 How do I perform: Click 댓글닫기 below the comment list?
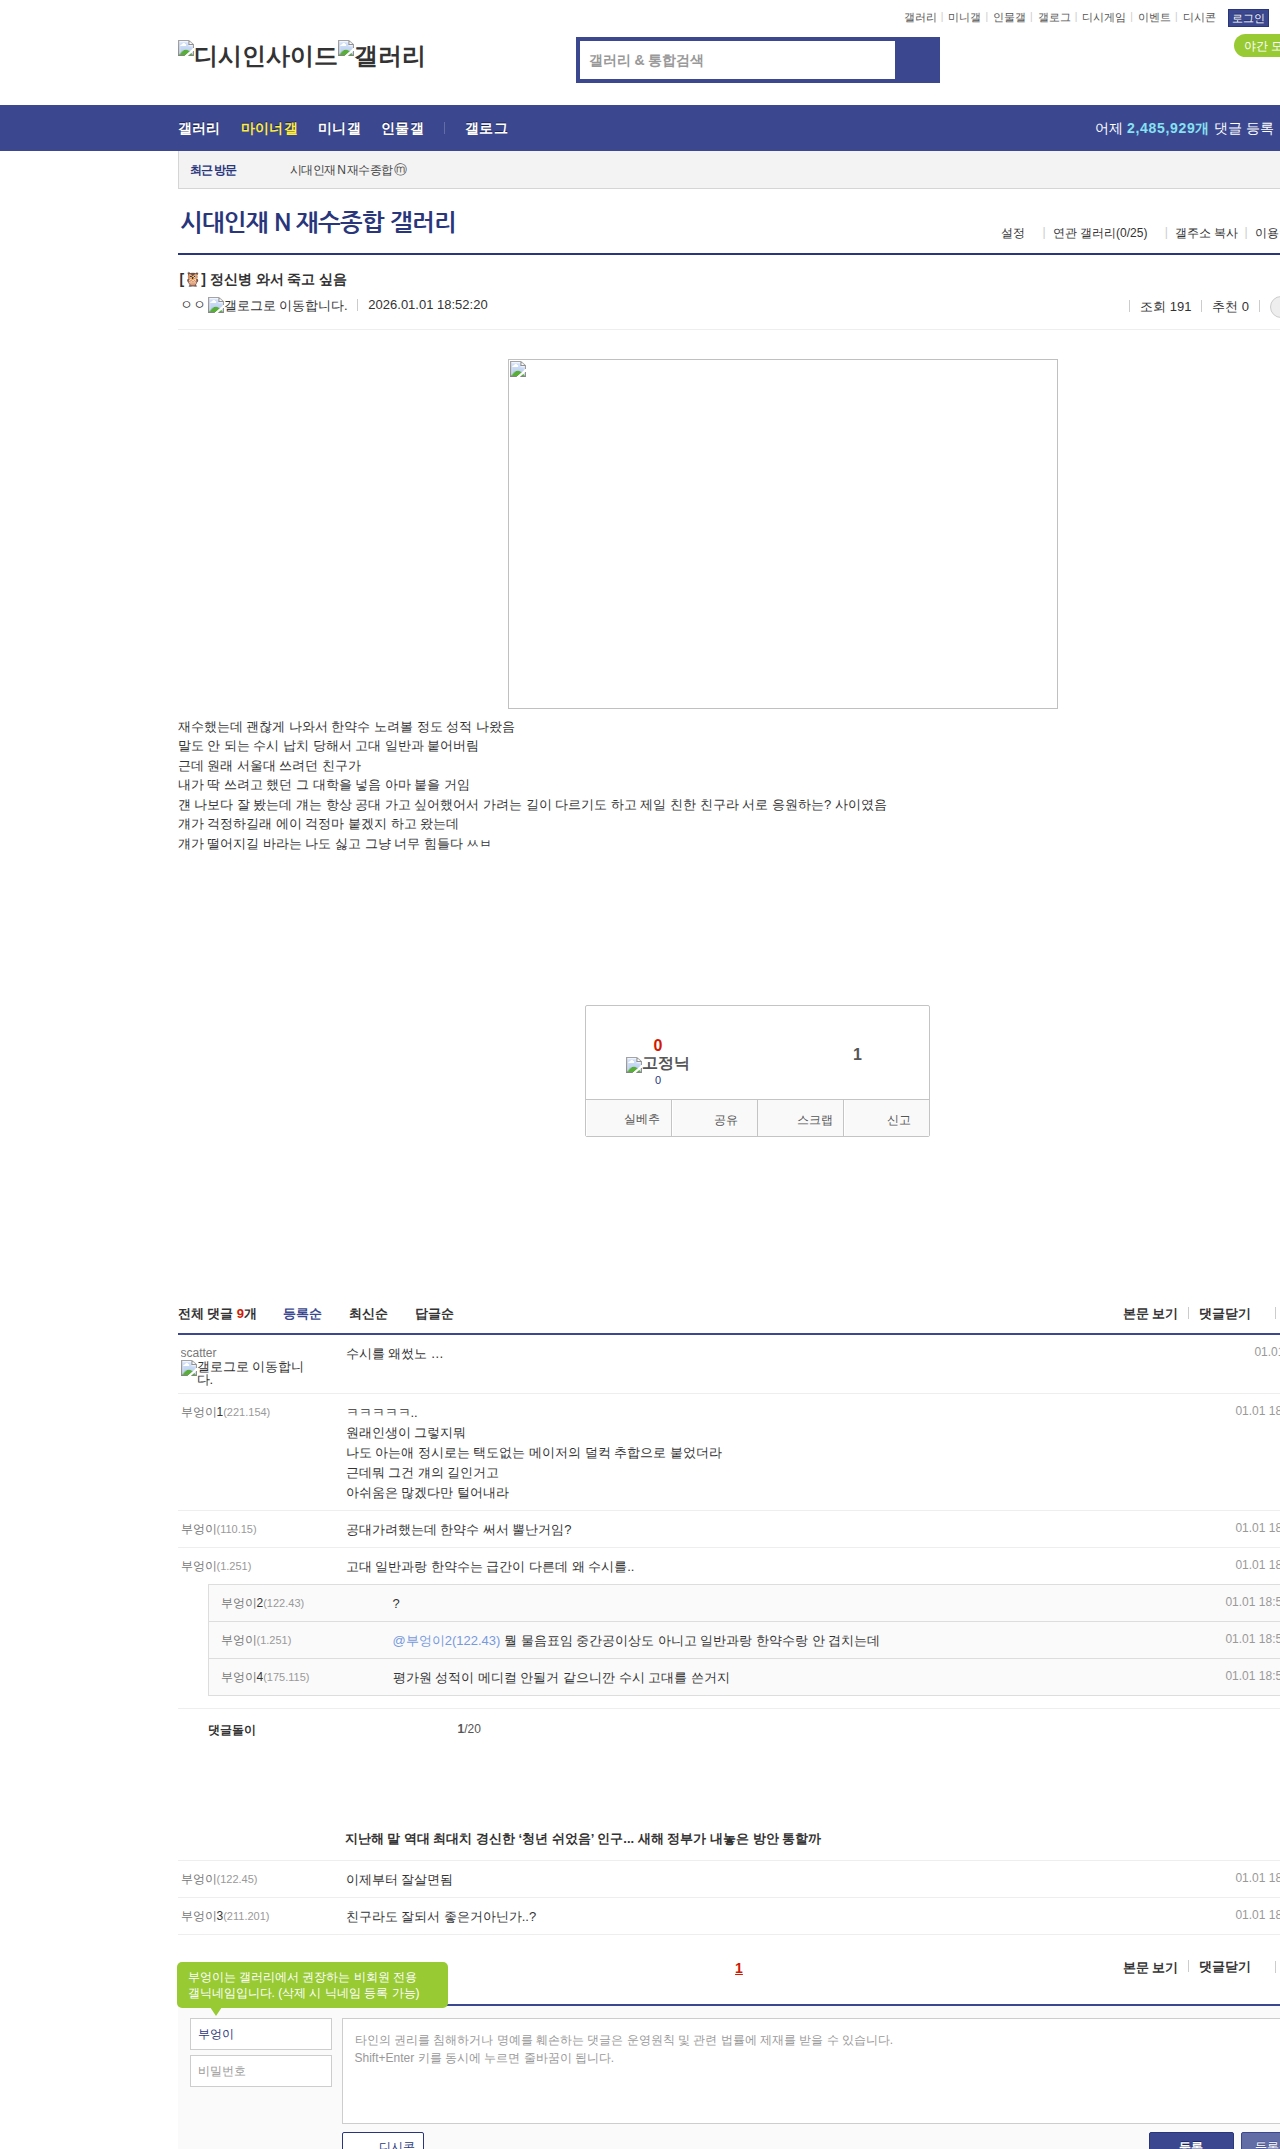(x=1225, y=1968)
